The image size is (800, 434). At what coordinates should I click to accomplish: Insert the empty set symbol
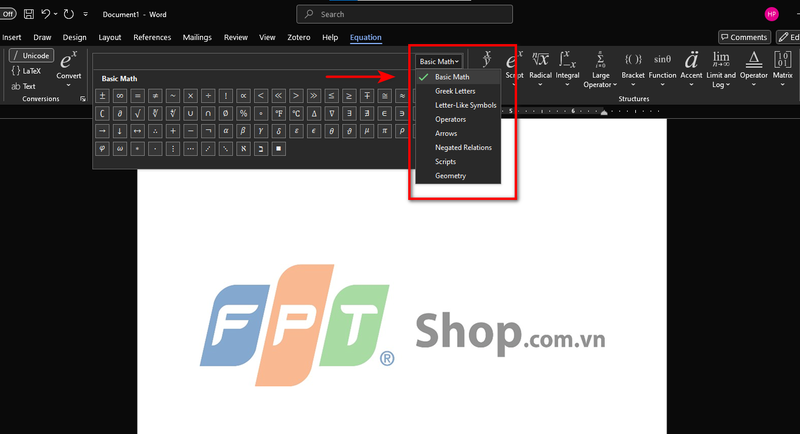click(226, 113)
